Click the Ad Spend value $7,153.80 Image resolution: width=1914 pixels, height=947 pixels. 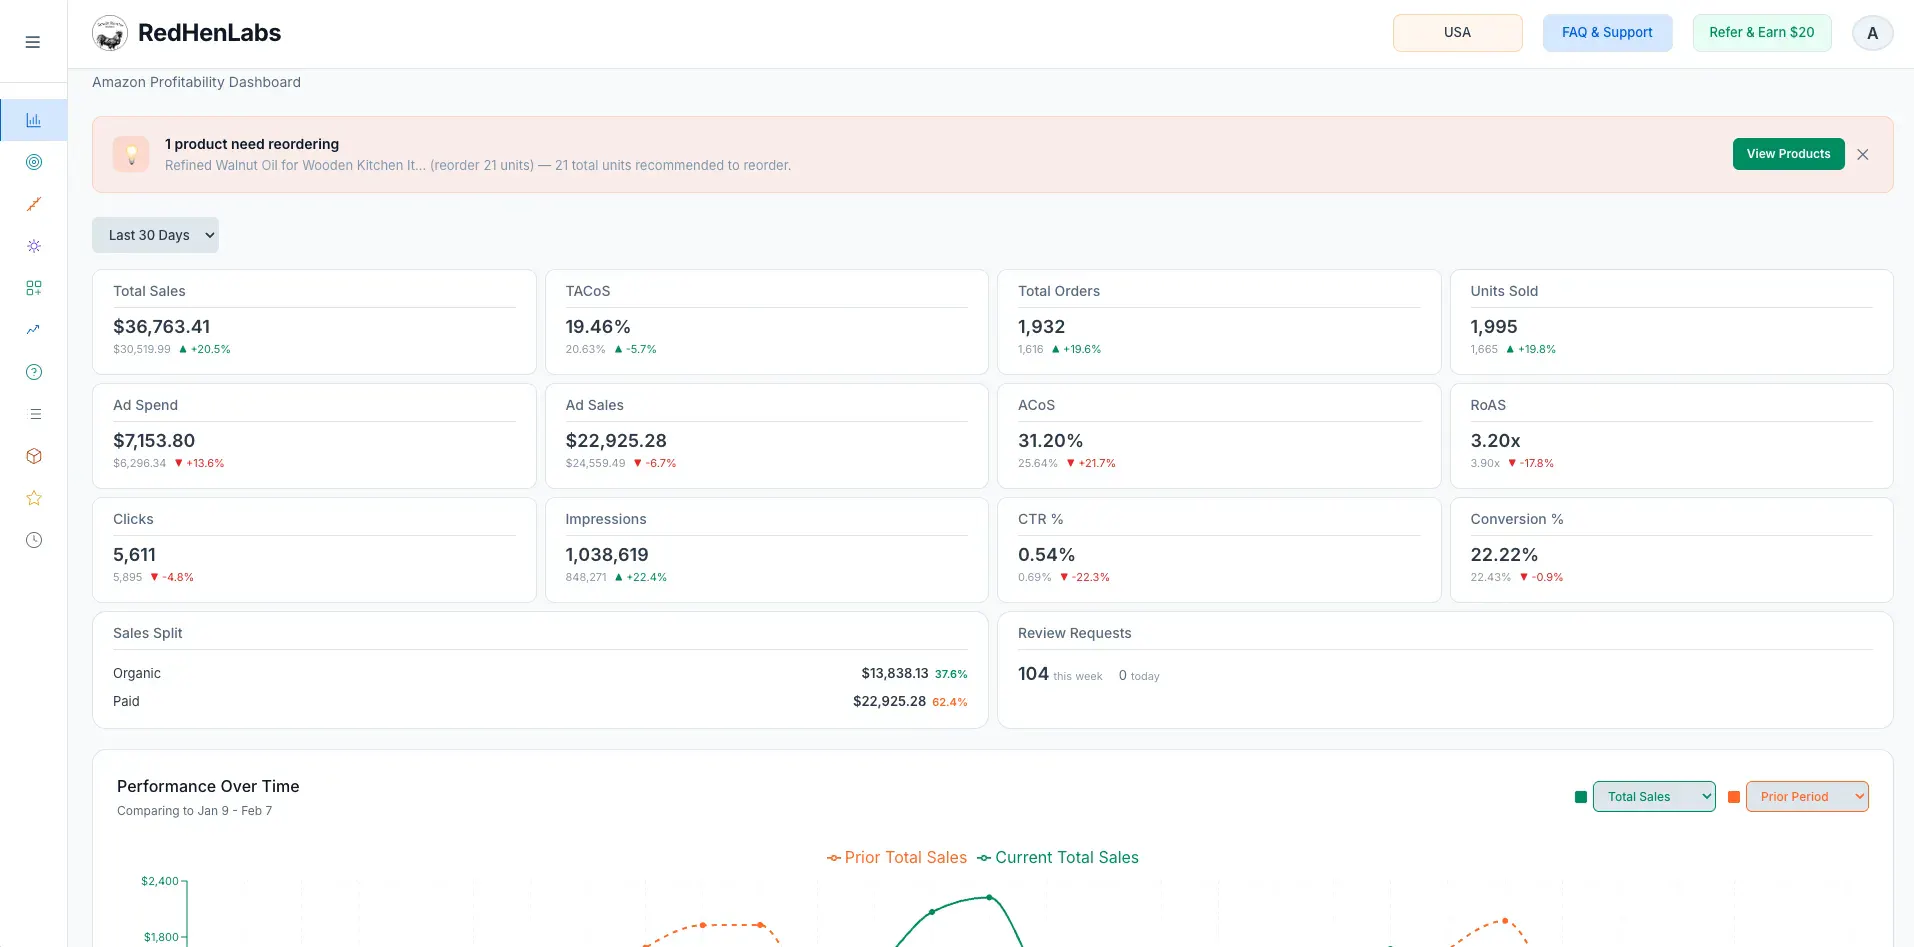154,441
